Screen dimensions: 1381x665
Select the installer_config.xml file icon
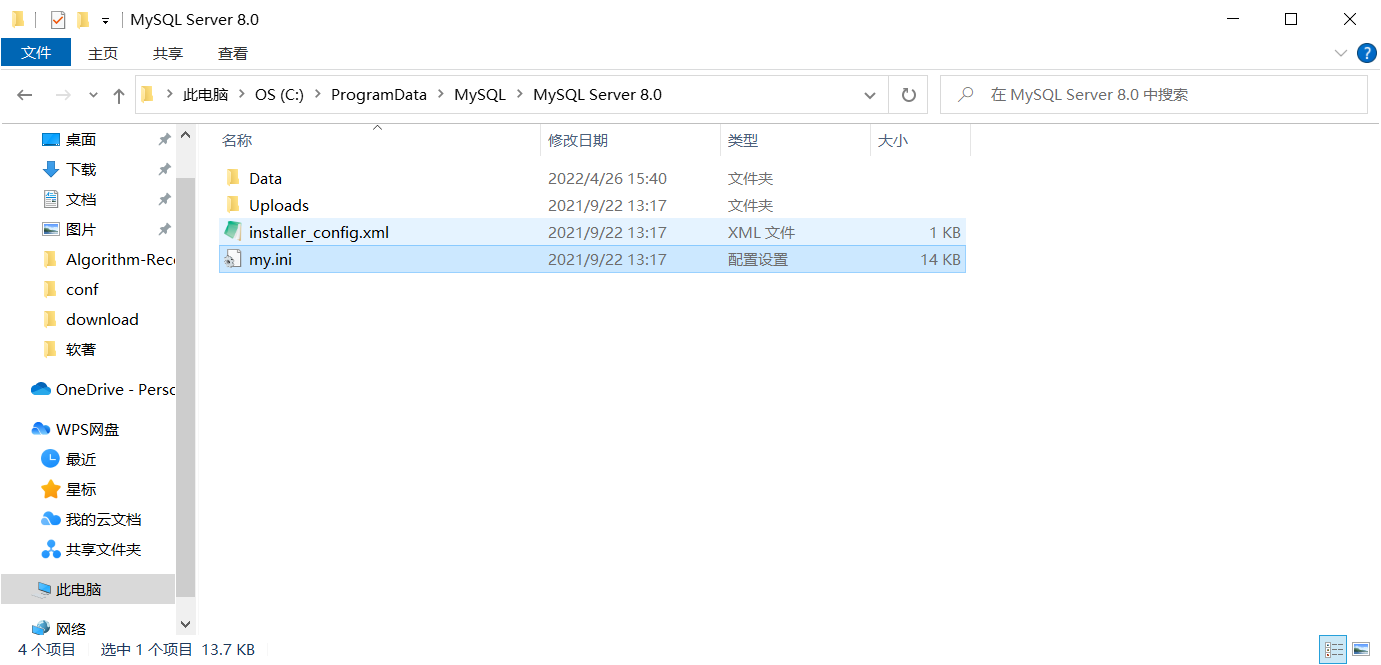(x=233, y=232)
